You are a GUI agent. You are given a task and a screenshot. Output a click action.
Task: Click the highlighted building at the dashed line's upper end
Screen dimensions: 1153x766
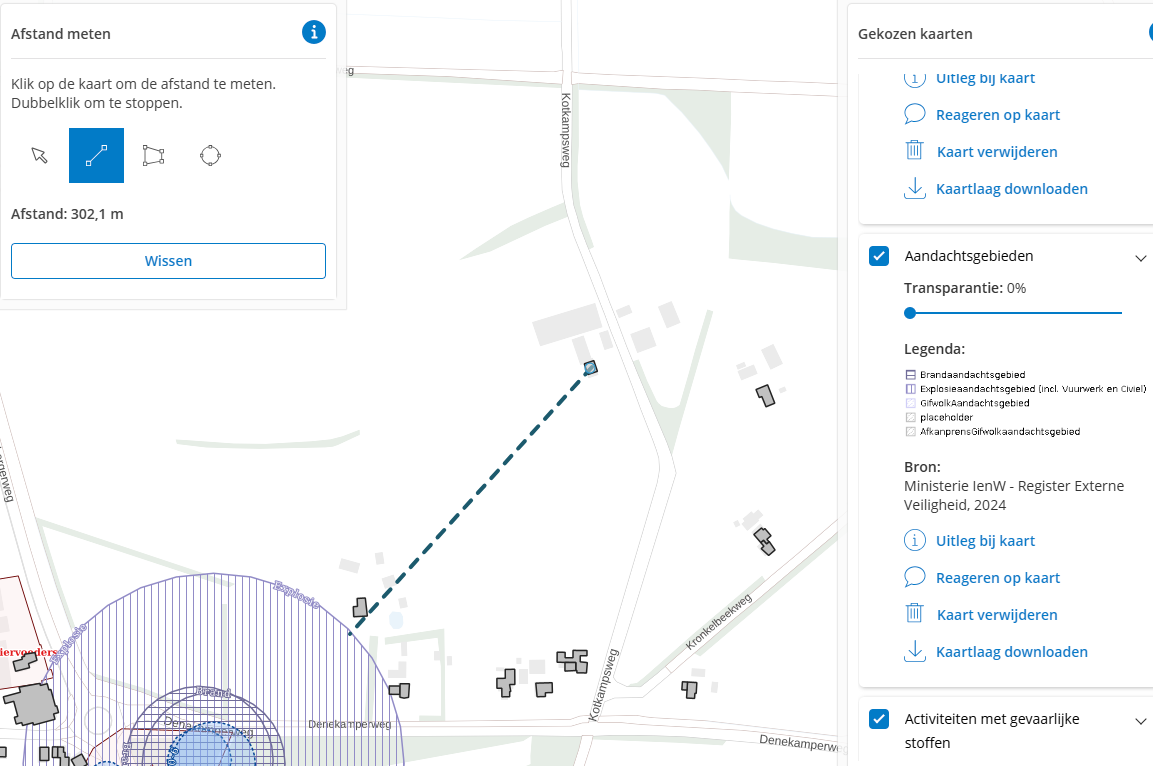[590, 368]
